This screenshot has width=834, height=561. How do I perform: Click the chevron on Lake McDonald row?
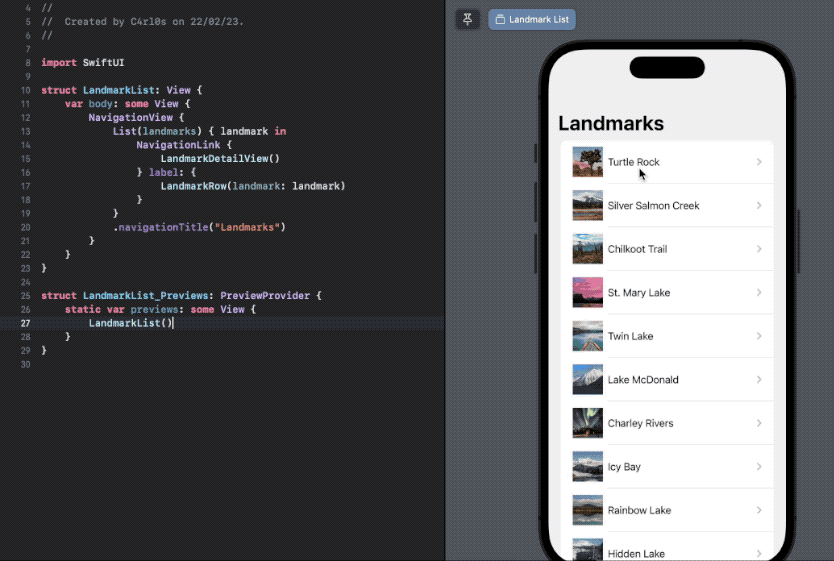[759, 380]
